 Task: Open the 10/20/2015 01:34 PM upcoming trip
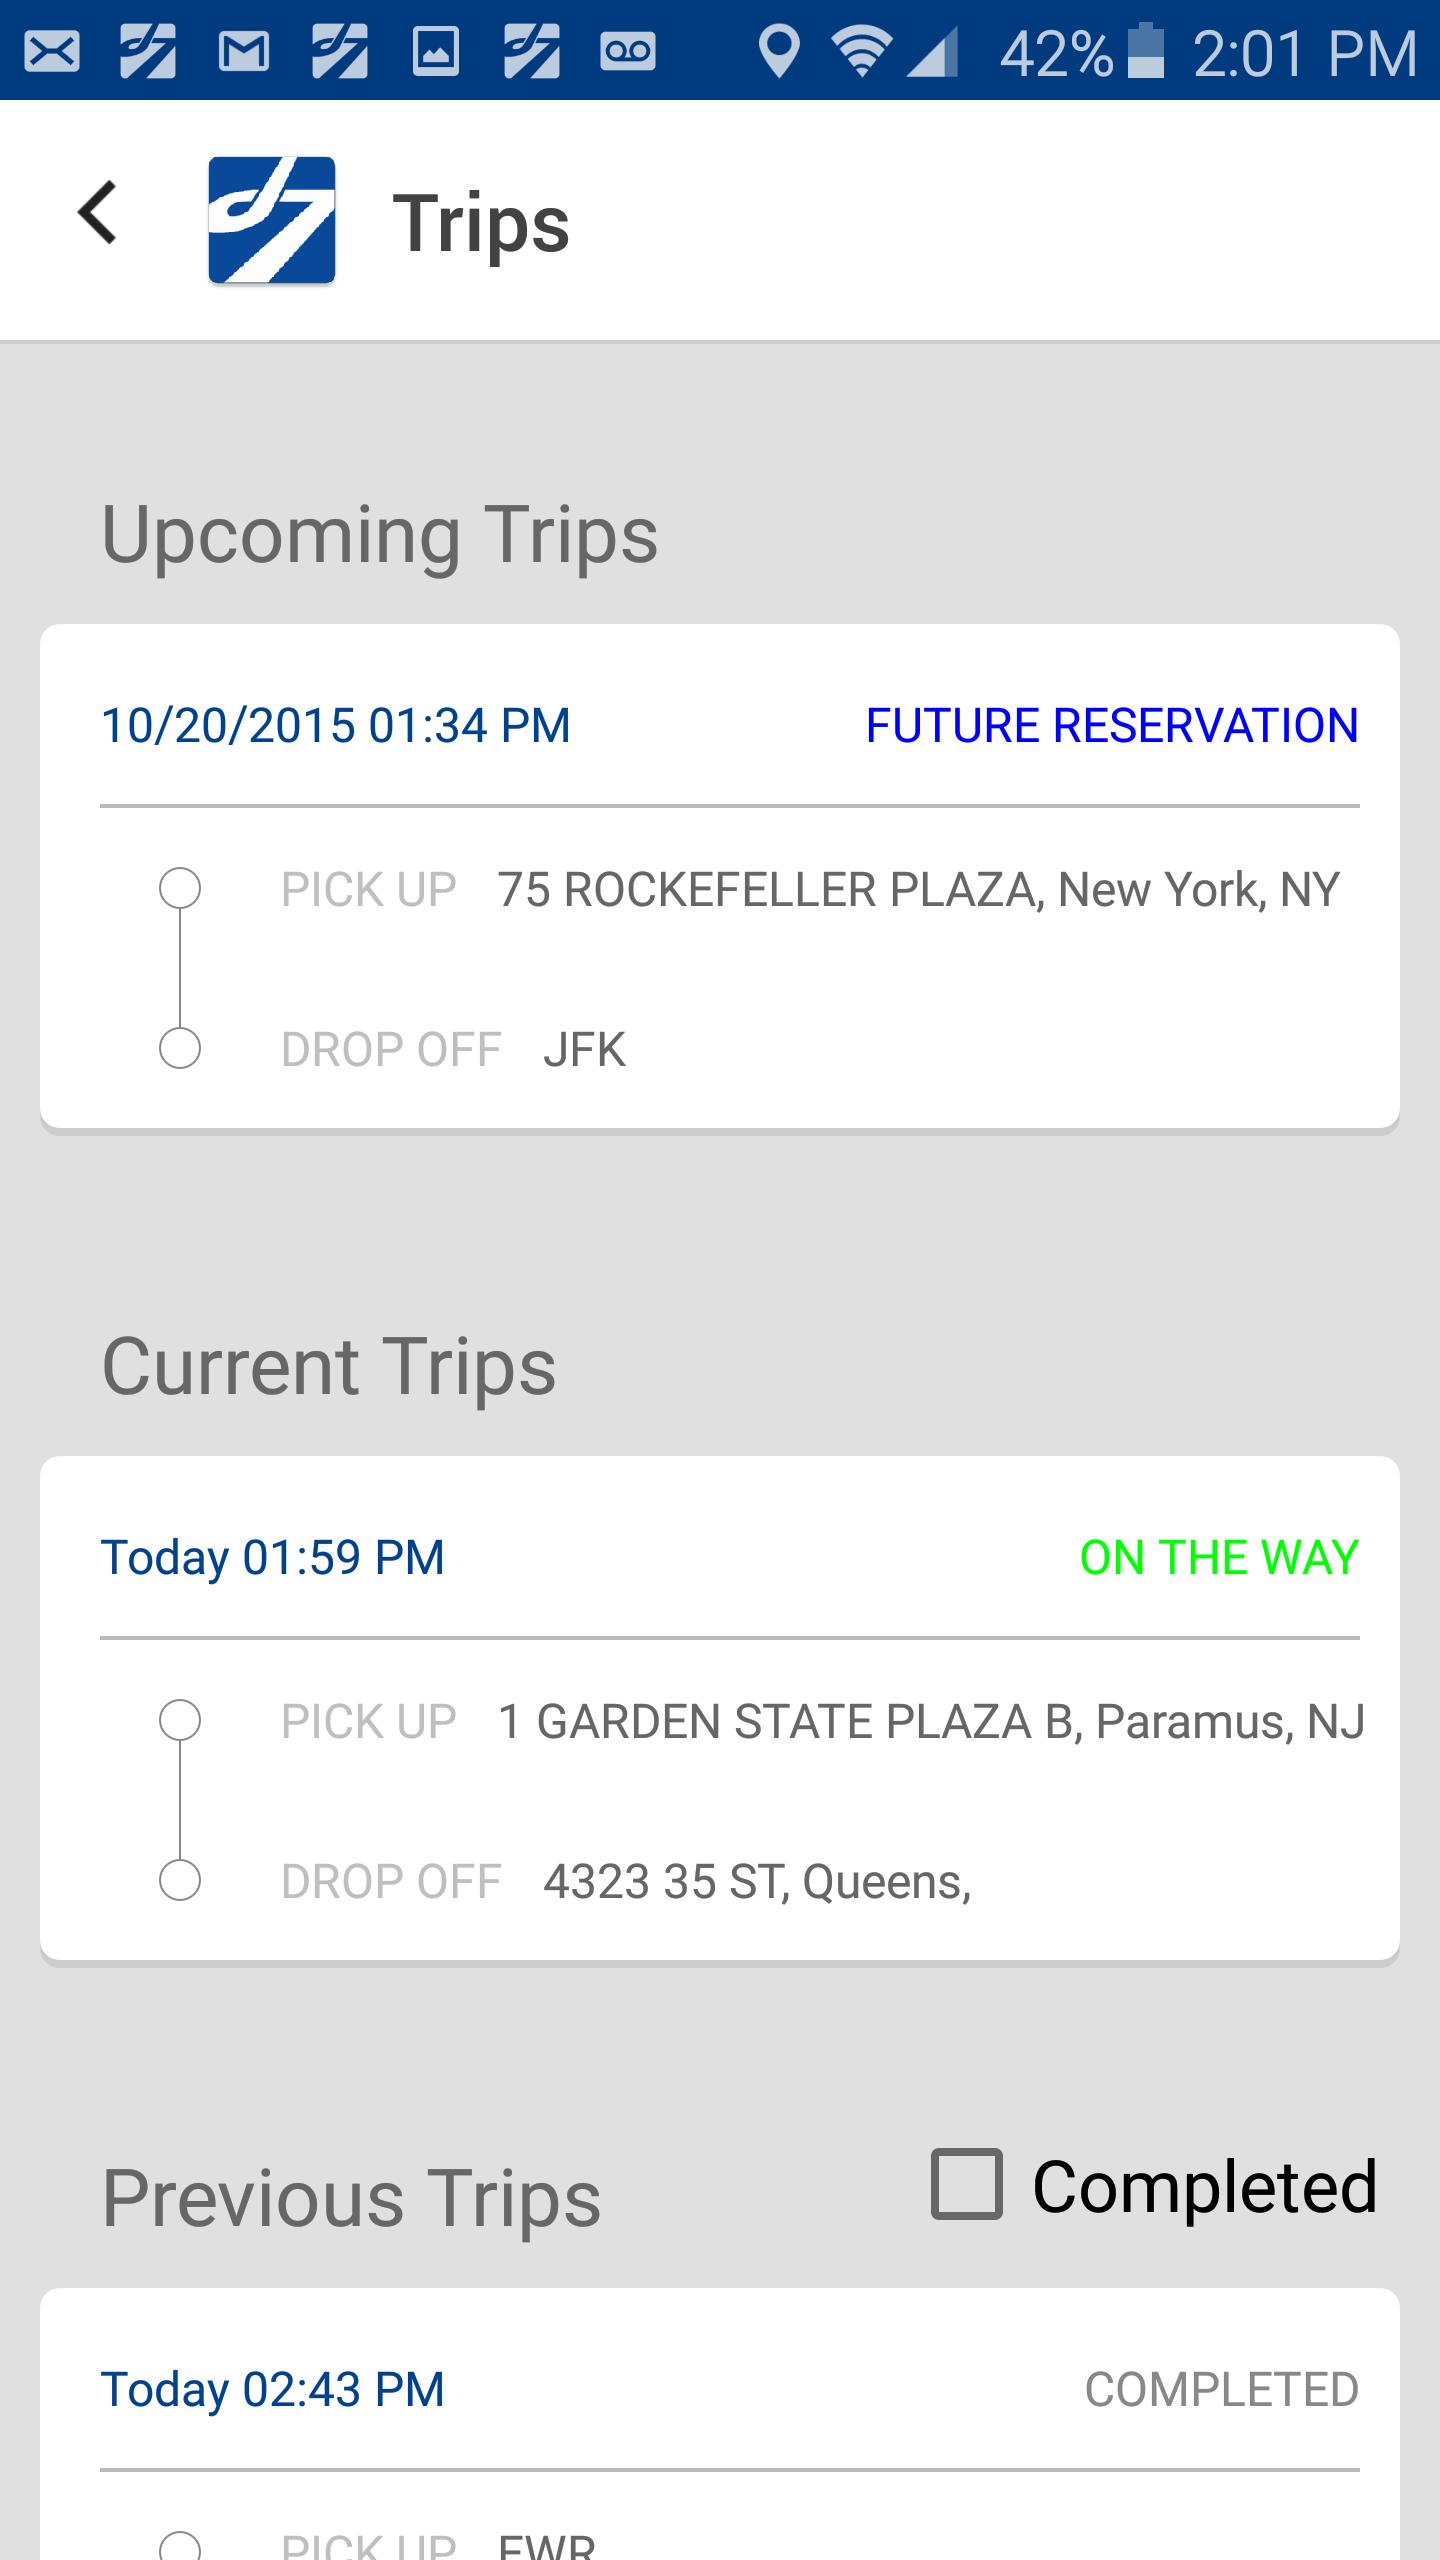pos(720,877)
